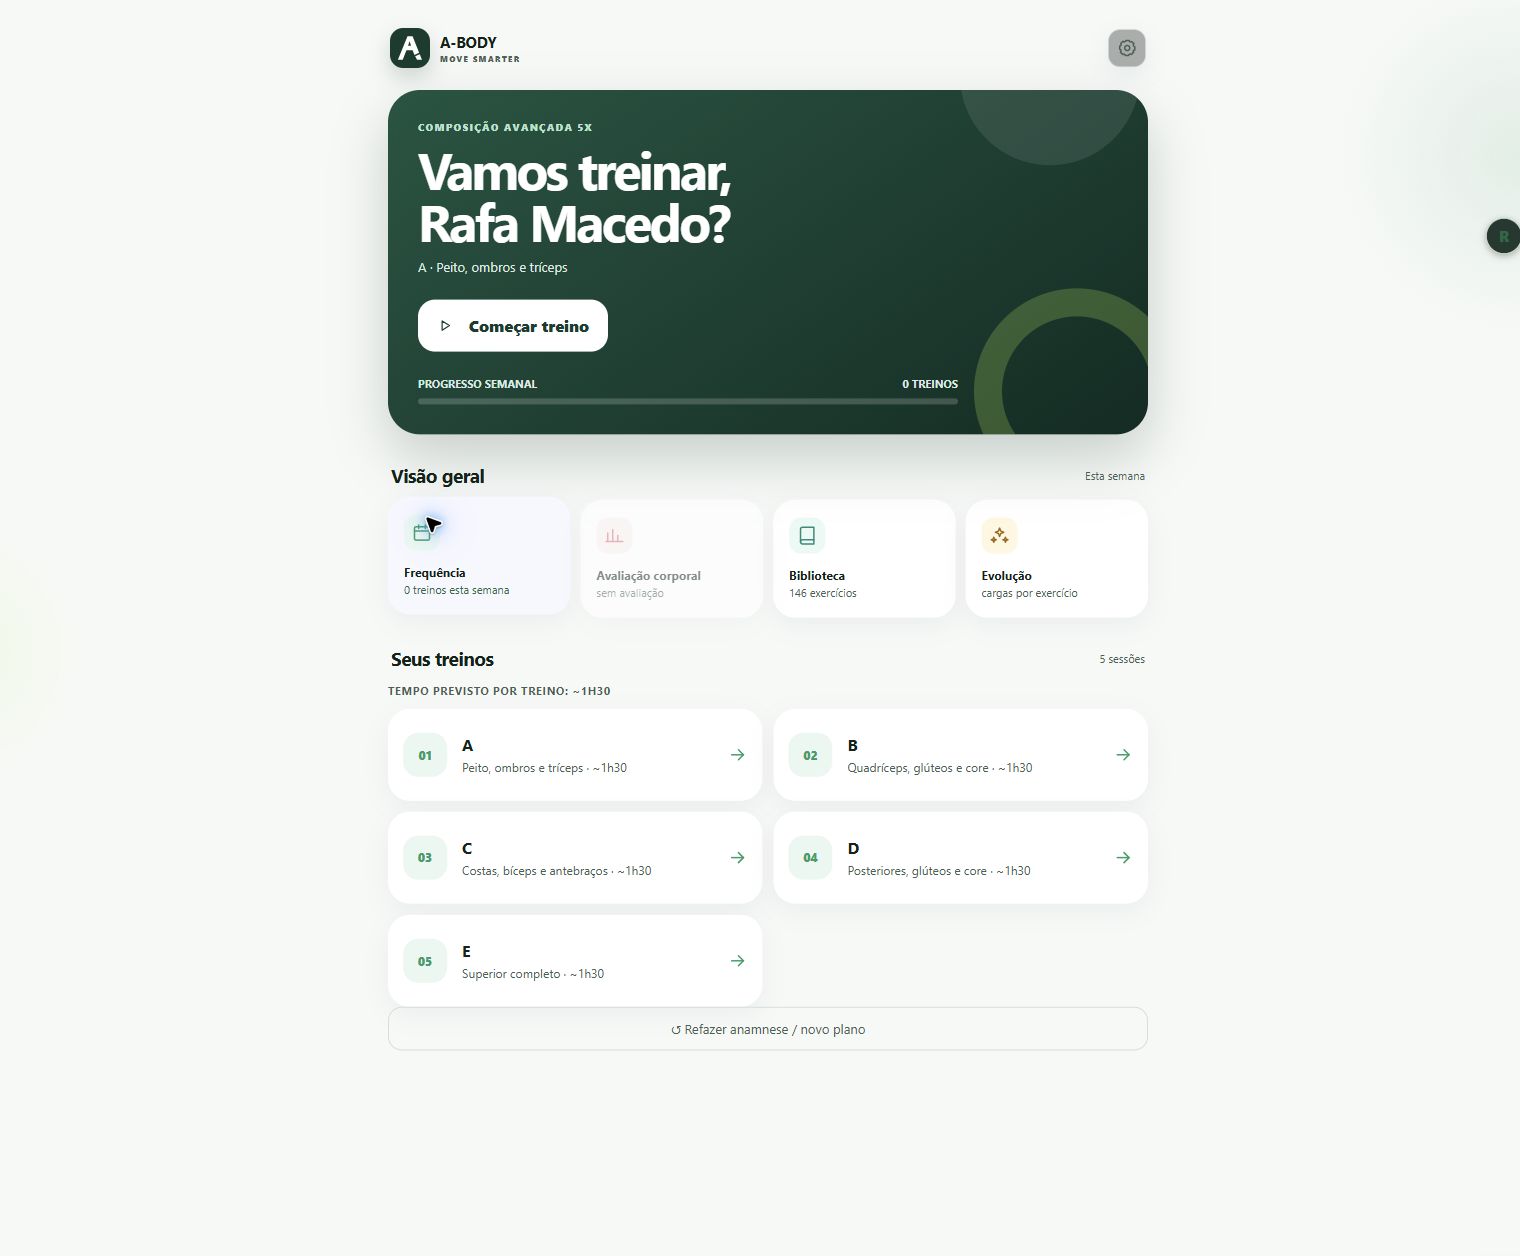Click the '0 treinos esta semana' text
Viewport: 1520px width, 1256px height.
[457, 590]
